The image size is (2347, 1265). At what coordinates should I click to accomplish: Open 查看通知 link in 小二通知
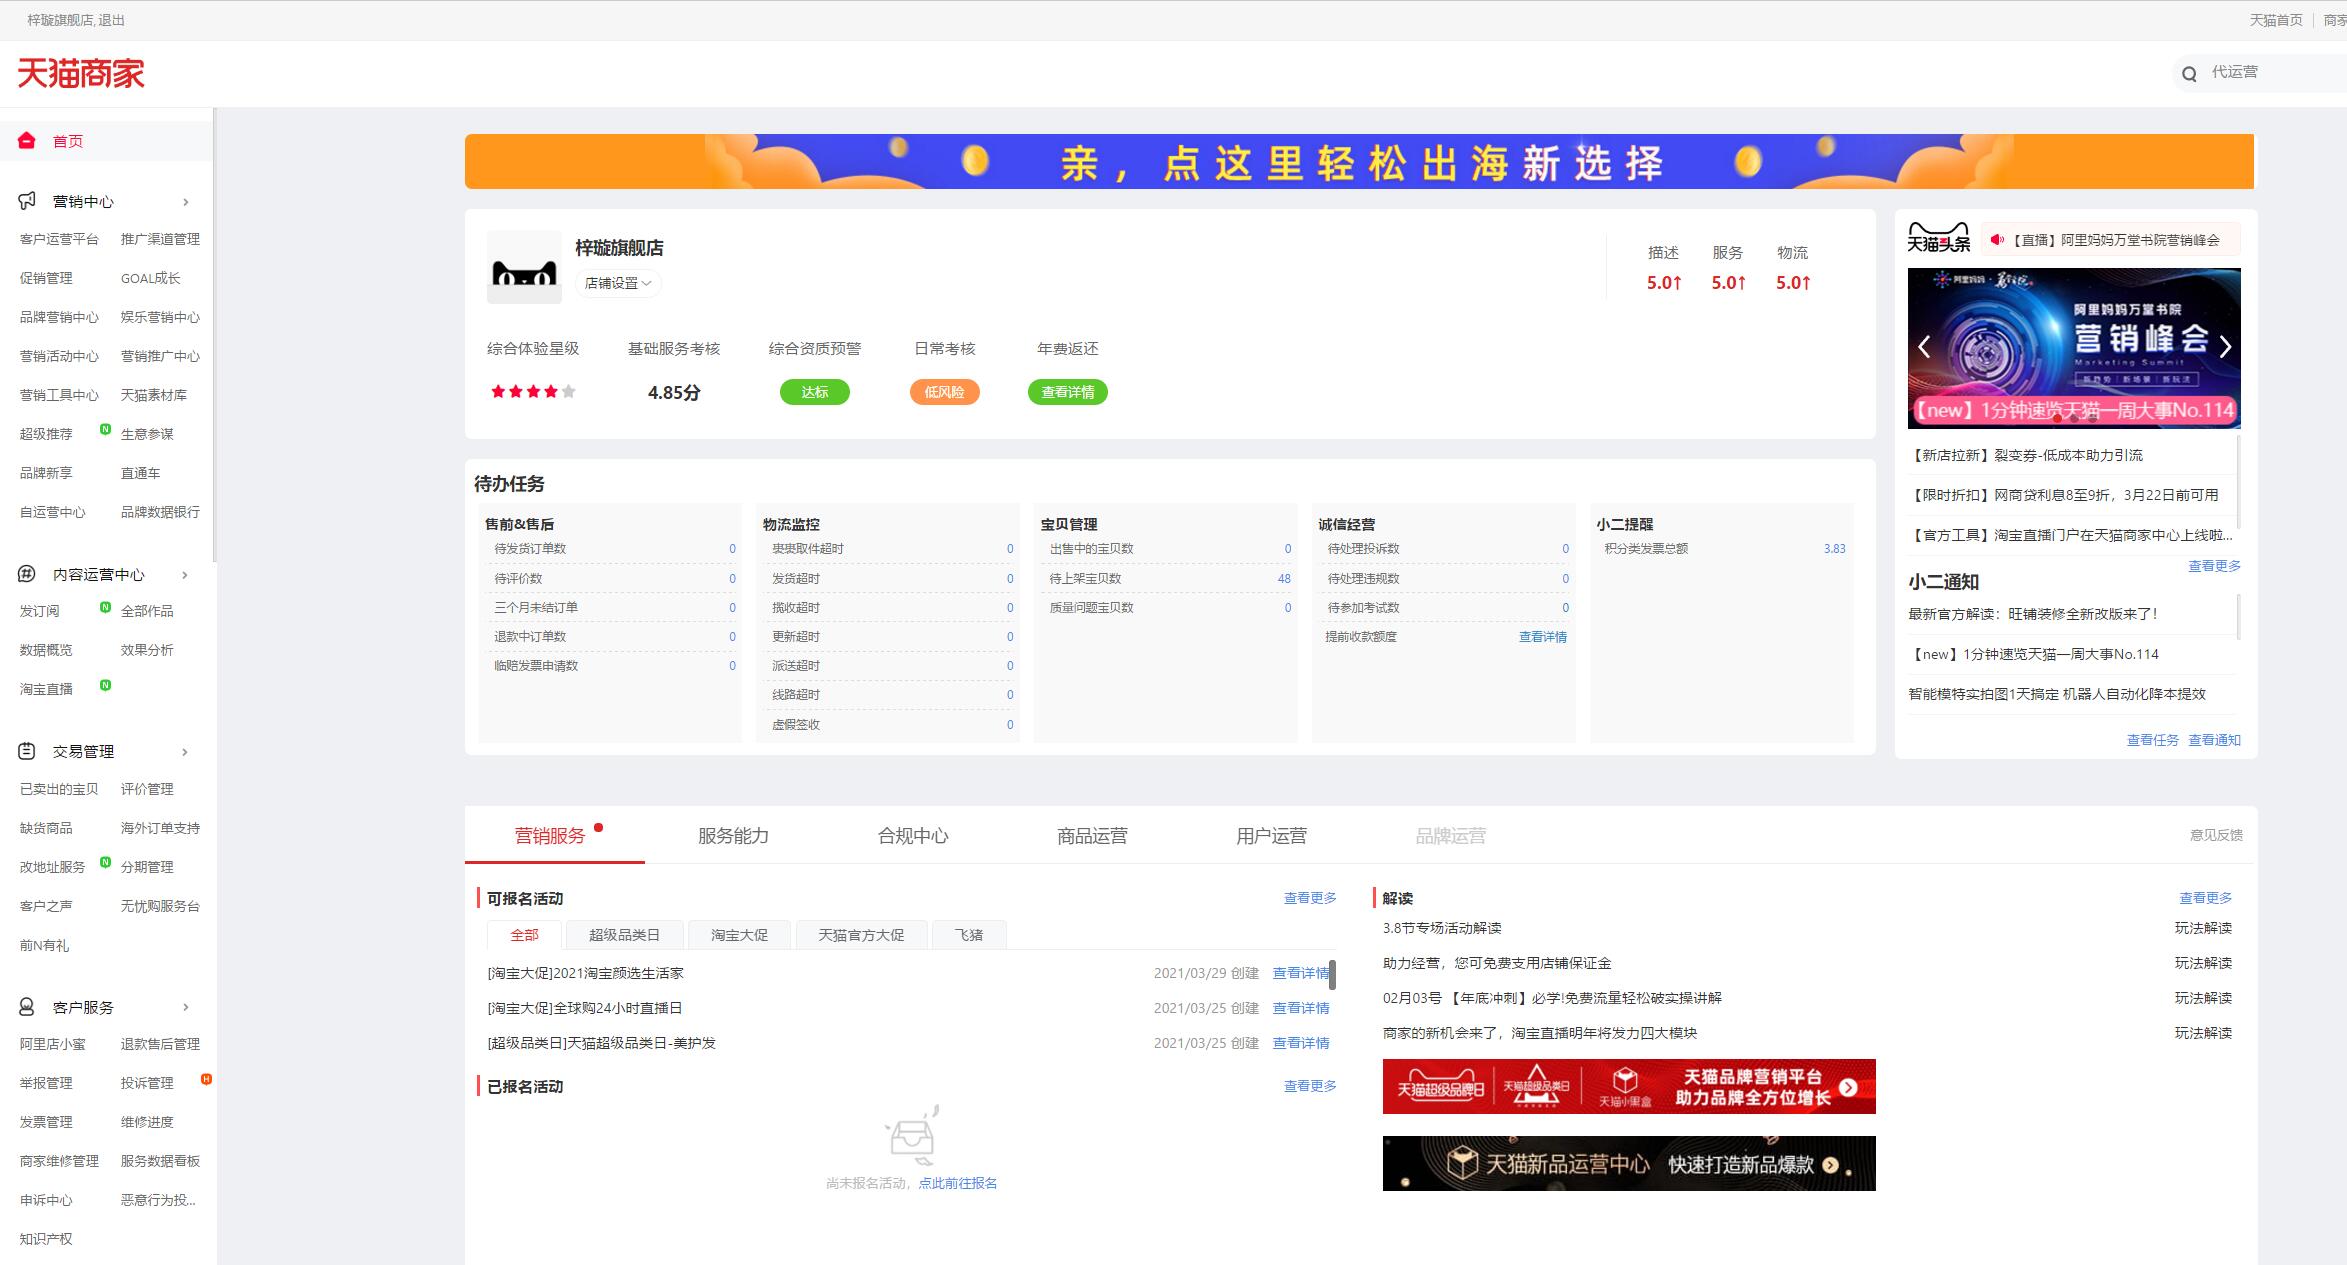point(2214,740)
